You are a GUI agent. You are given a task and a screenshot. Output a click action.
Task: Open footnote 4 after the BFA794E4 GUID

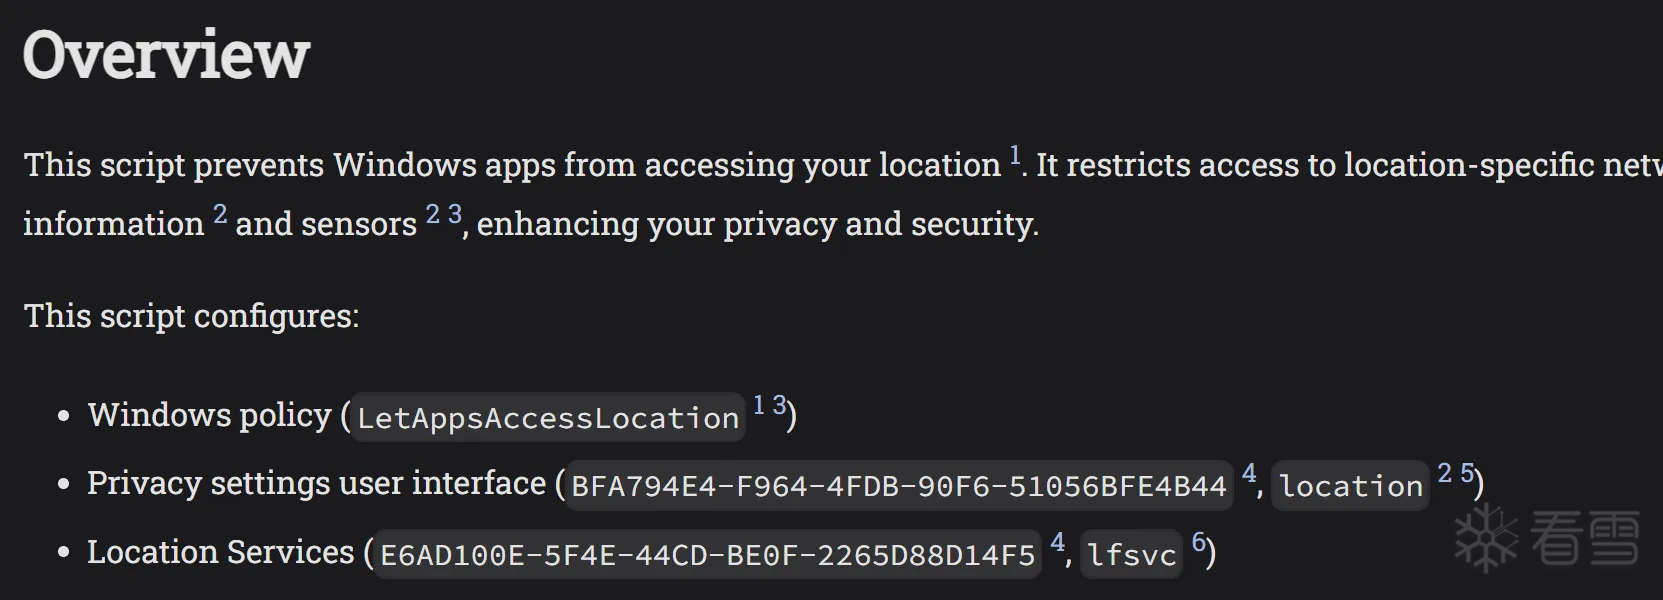coord(1249,473)
